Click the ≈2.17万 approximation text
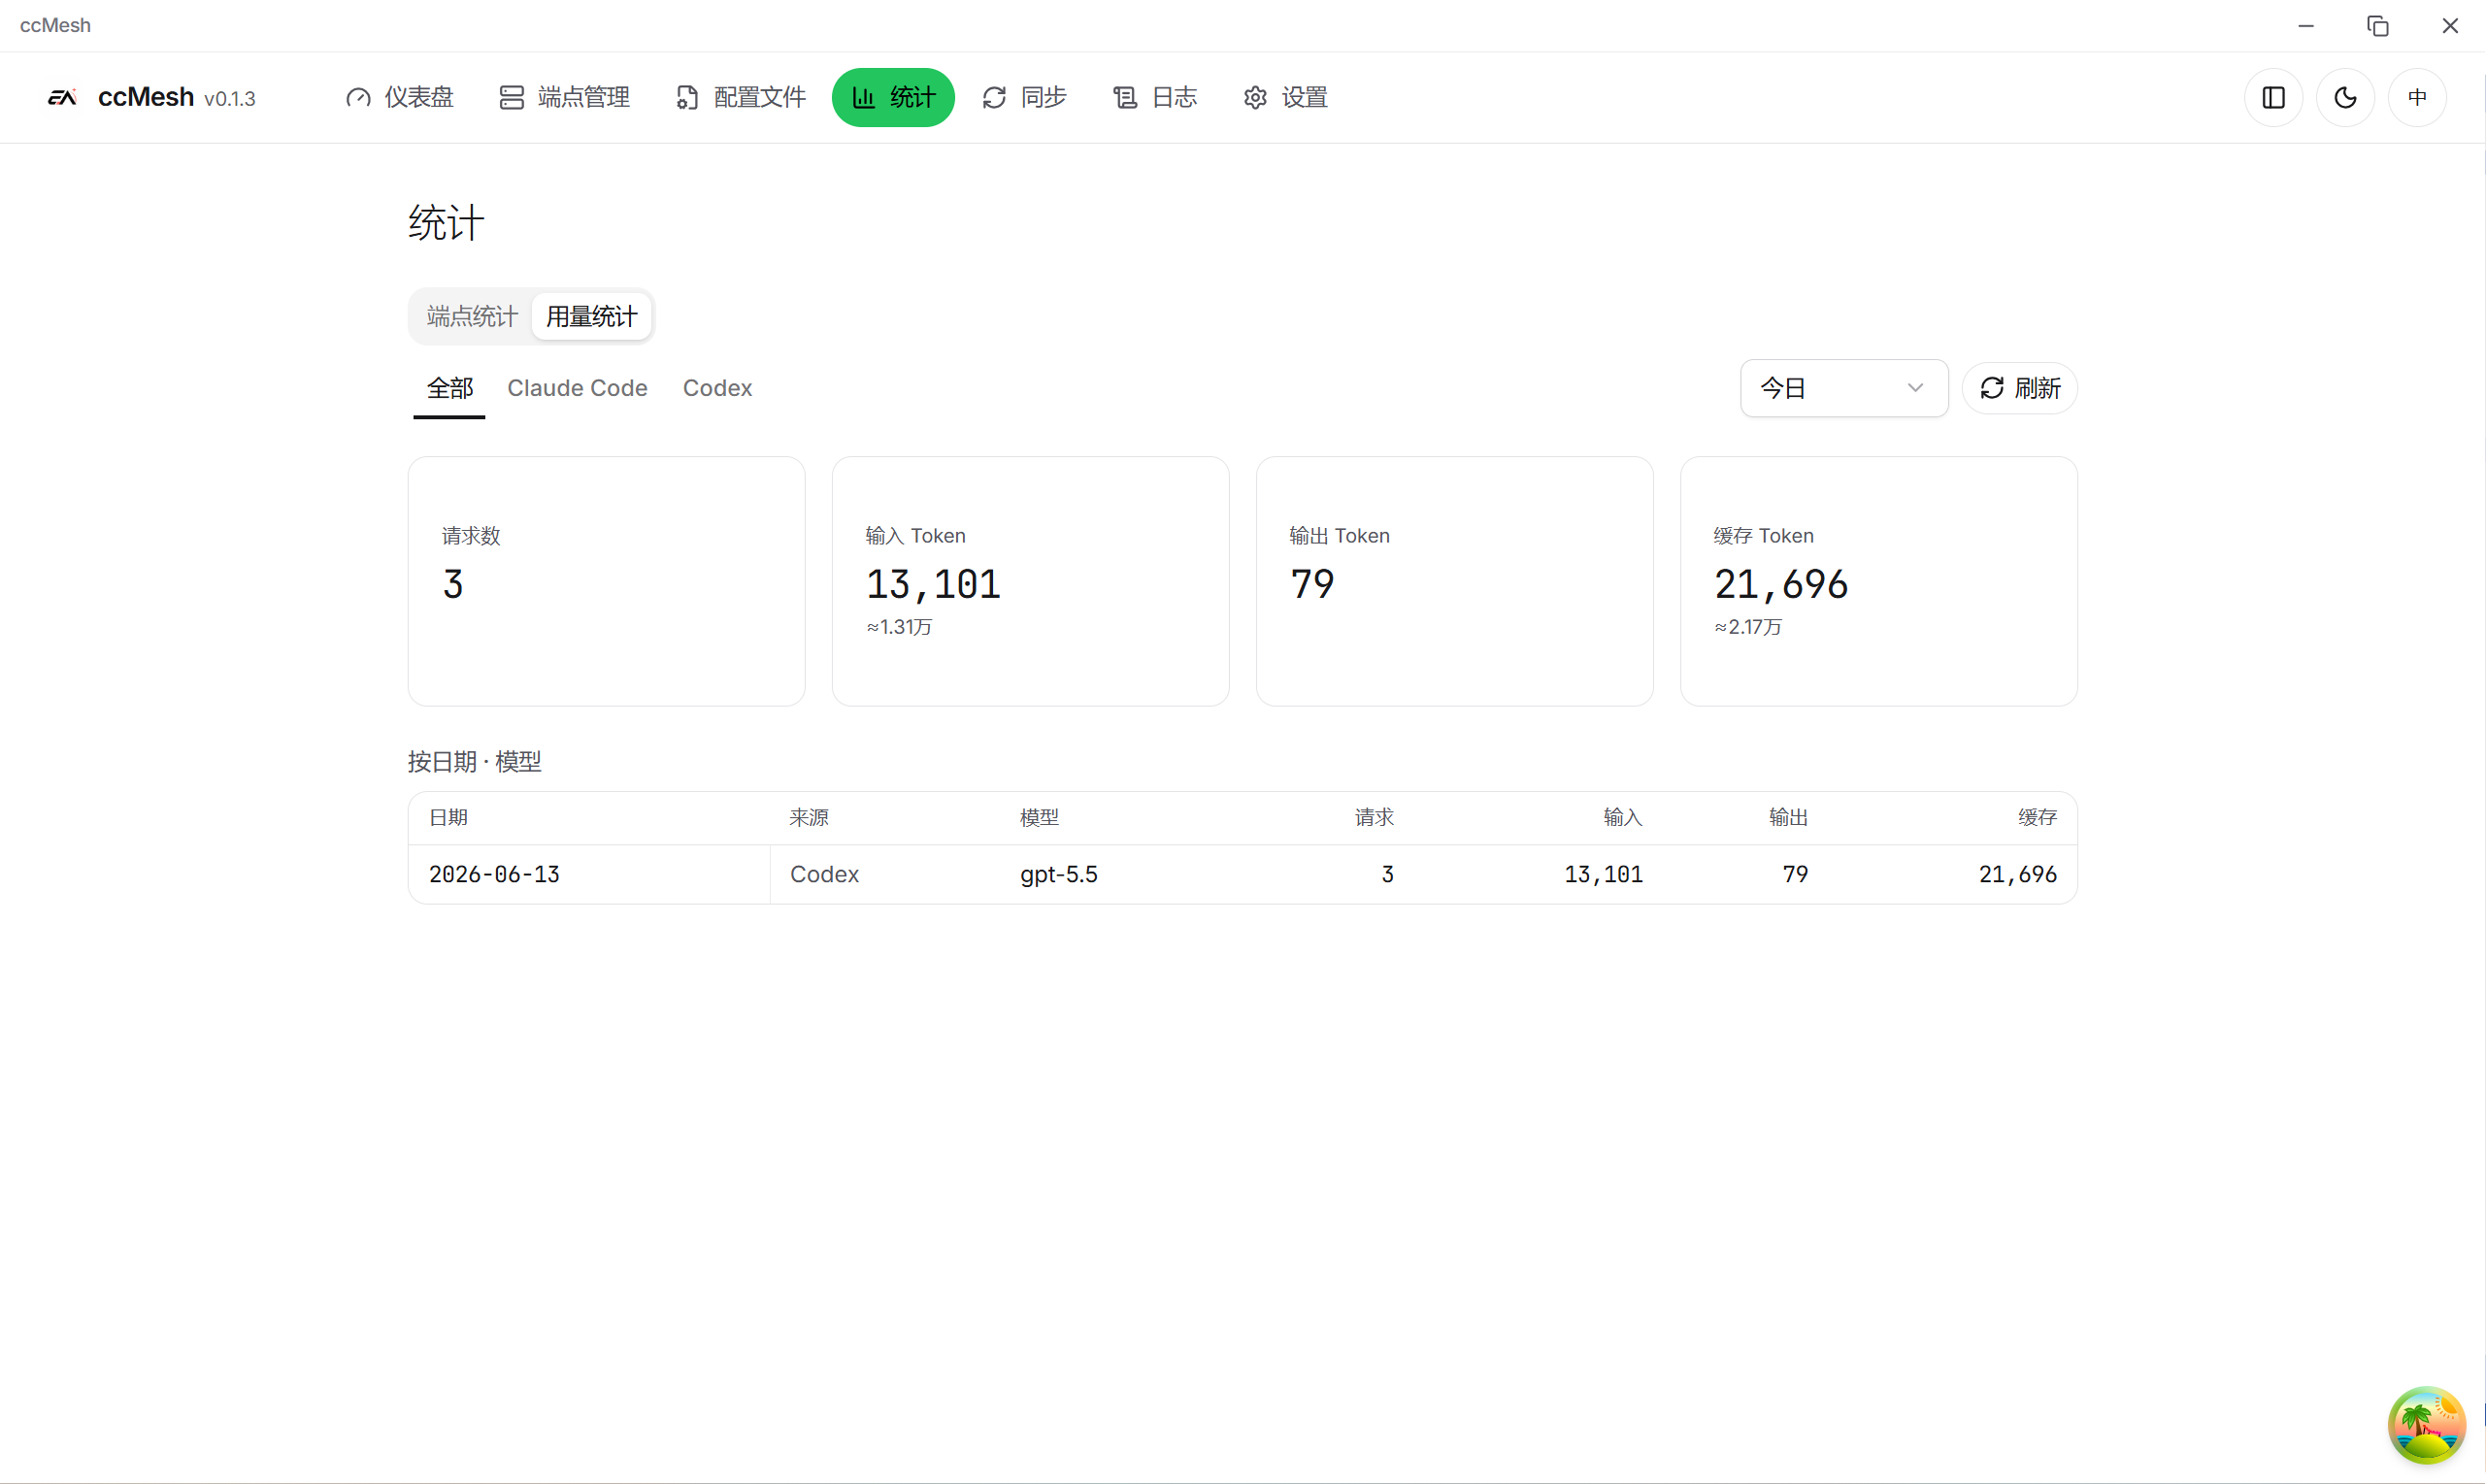 [x=1748, y=627]
